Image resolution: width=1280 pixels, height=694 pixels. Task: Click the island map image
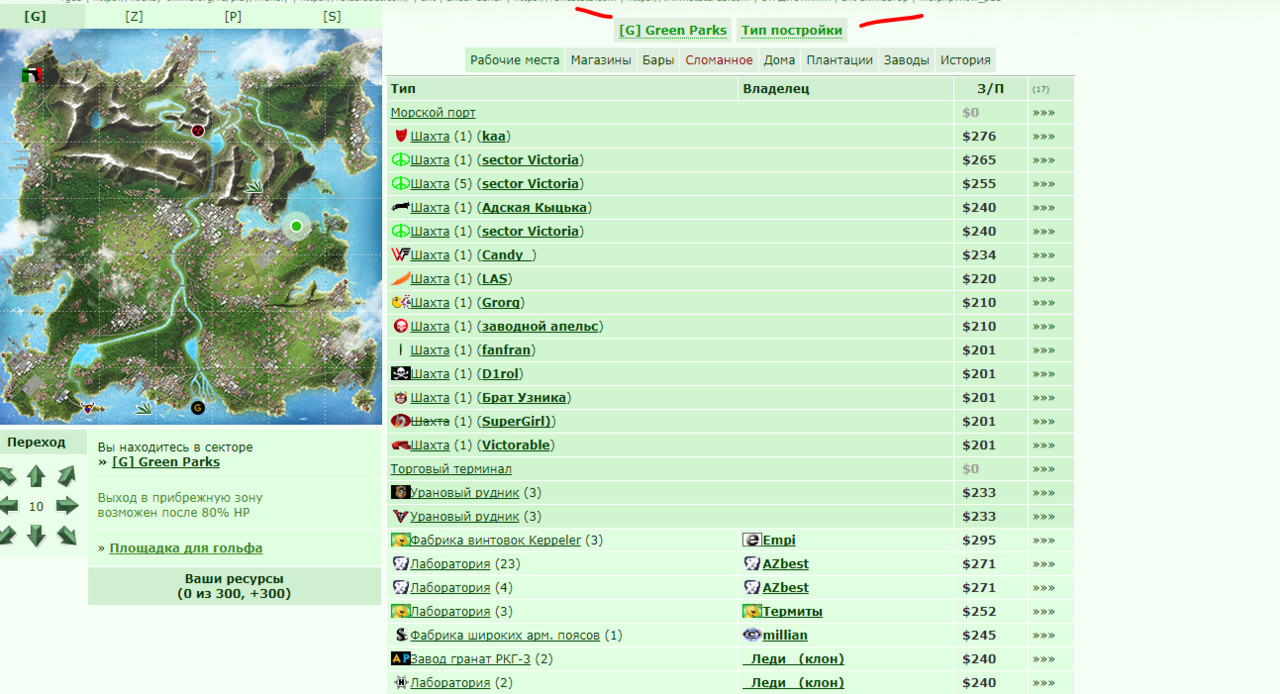[x=190, y=227]
